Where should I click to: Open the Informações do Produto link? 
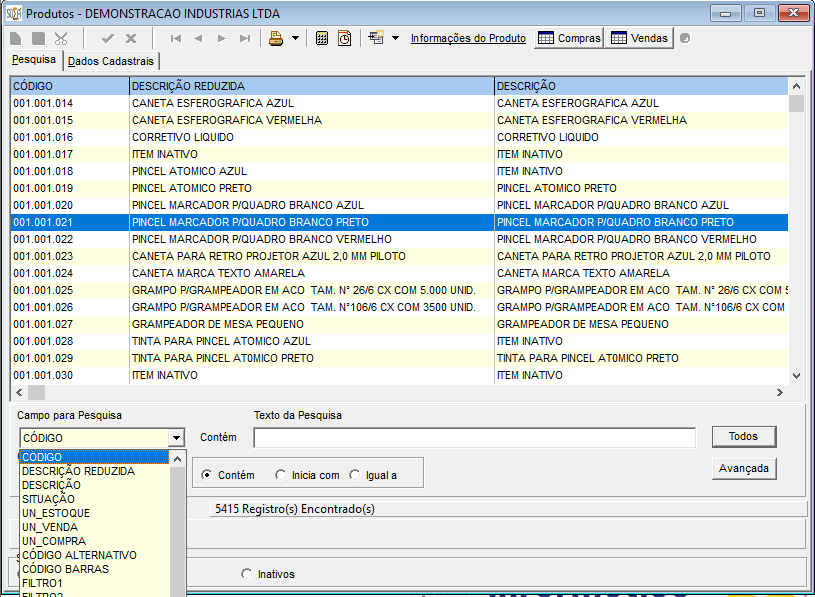[x=468, y=38]
